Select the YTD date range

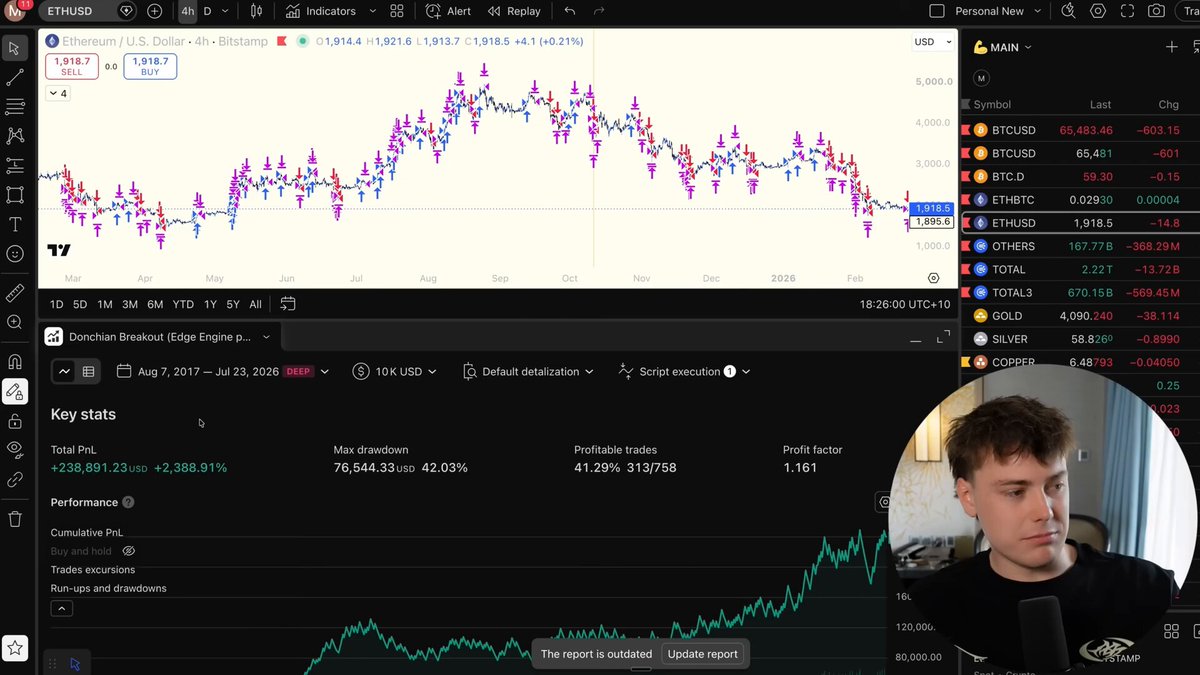point(183,304)
